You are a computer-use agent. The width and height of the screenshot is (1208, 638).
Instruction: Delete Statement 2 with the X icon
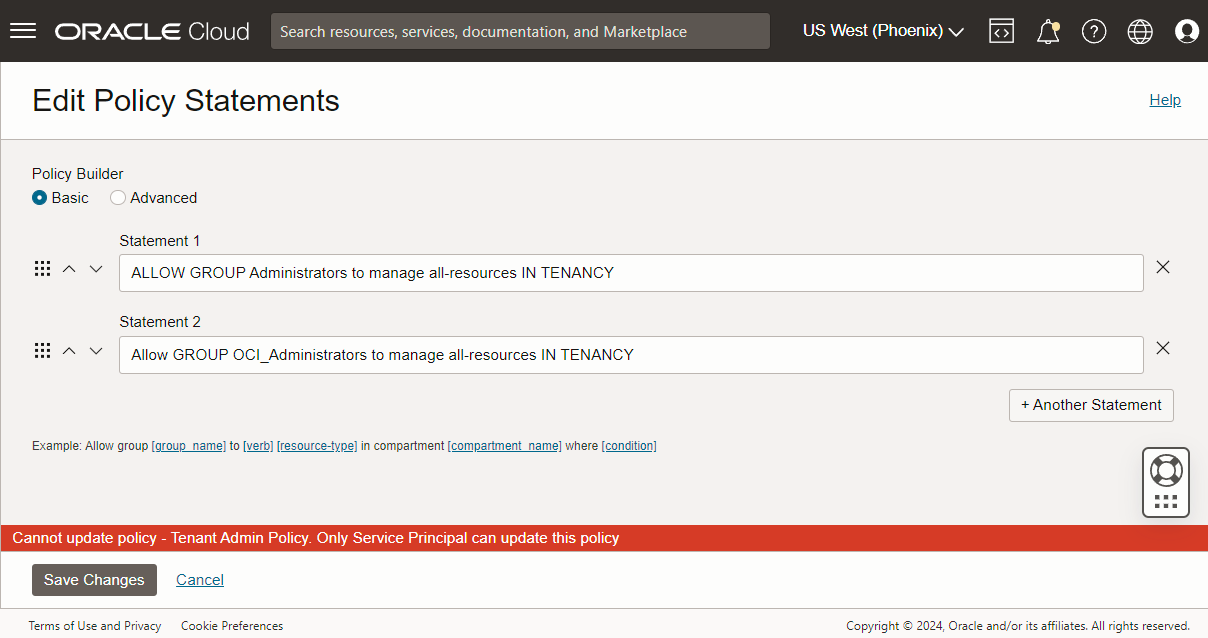point(1163,348)
